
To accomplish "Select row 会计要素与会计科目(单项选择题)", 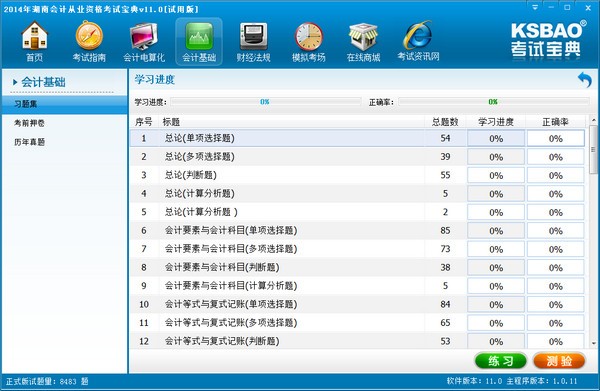I will (x=357, y=230).
